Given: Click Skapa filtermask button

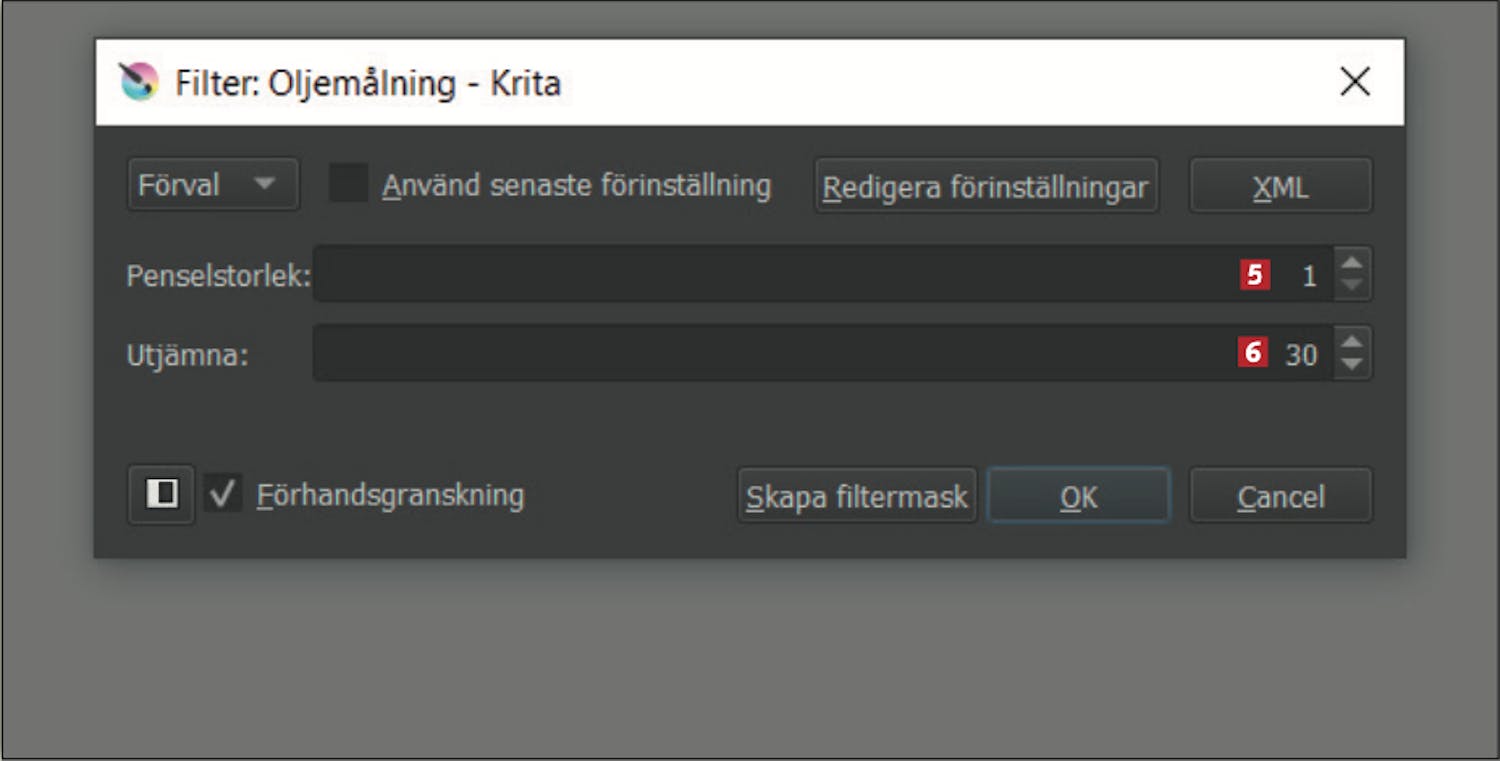Looking at the screenshot, I should coord(857,496).
